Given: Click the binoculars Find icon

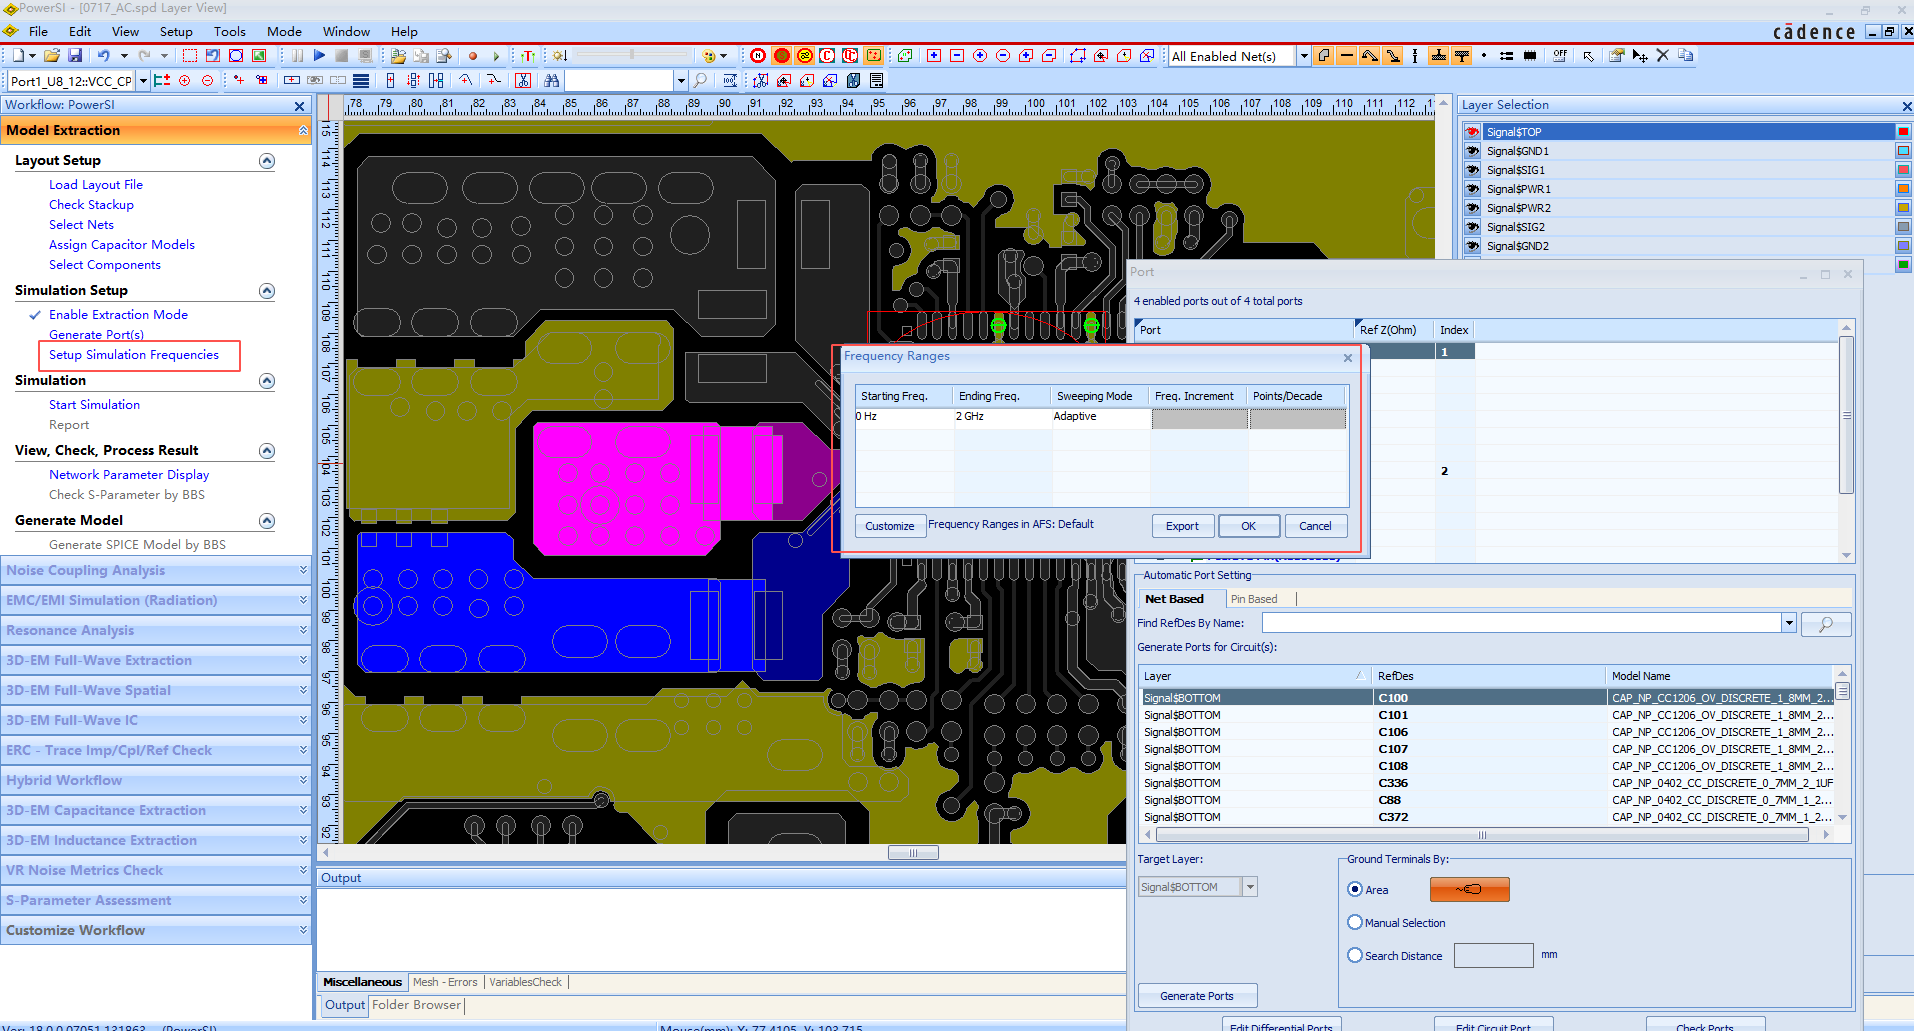Looking at the screenshot, I should pos(550,80).
